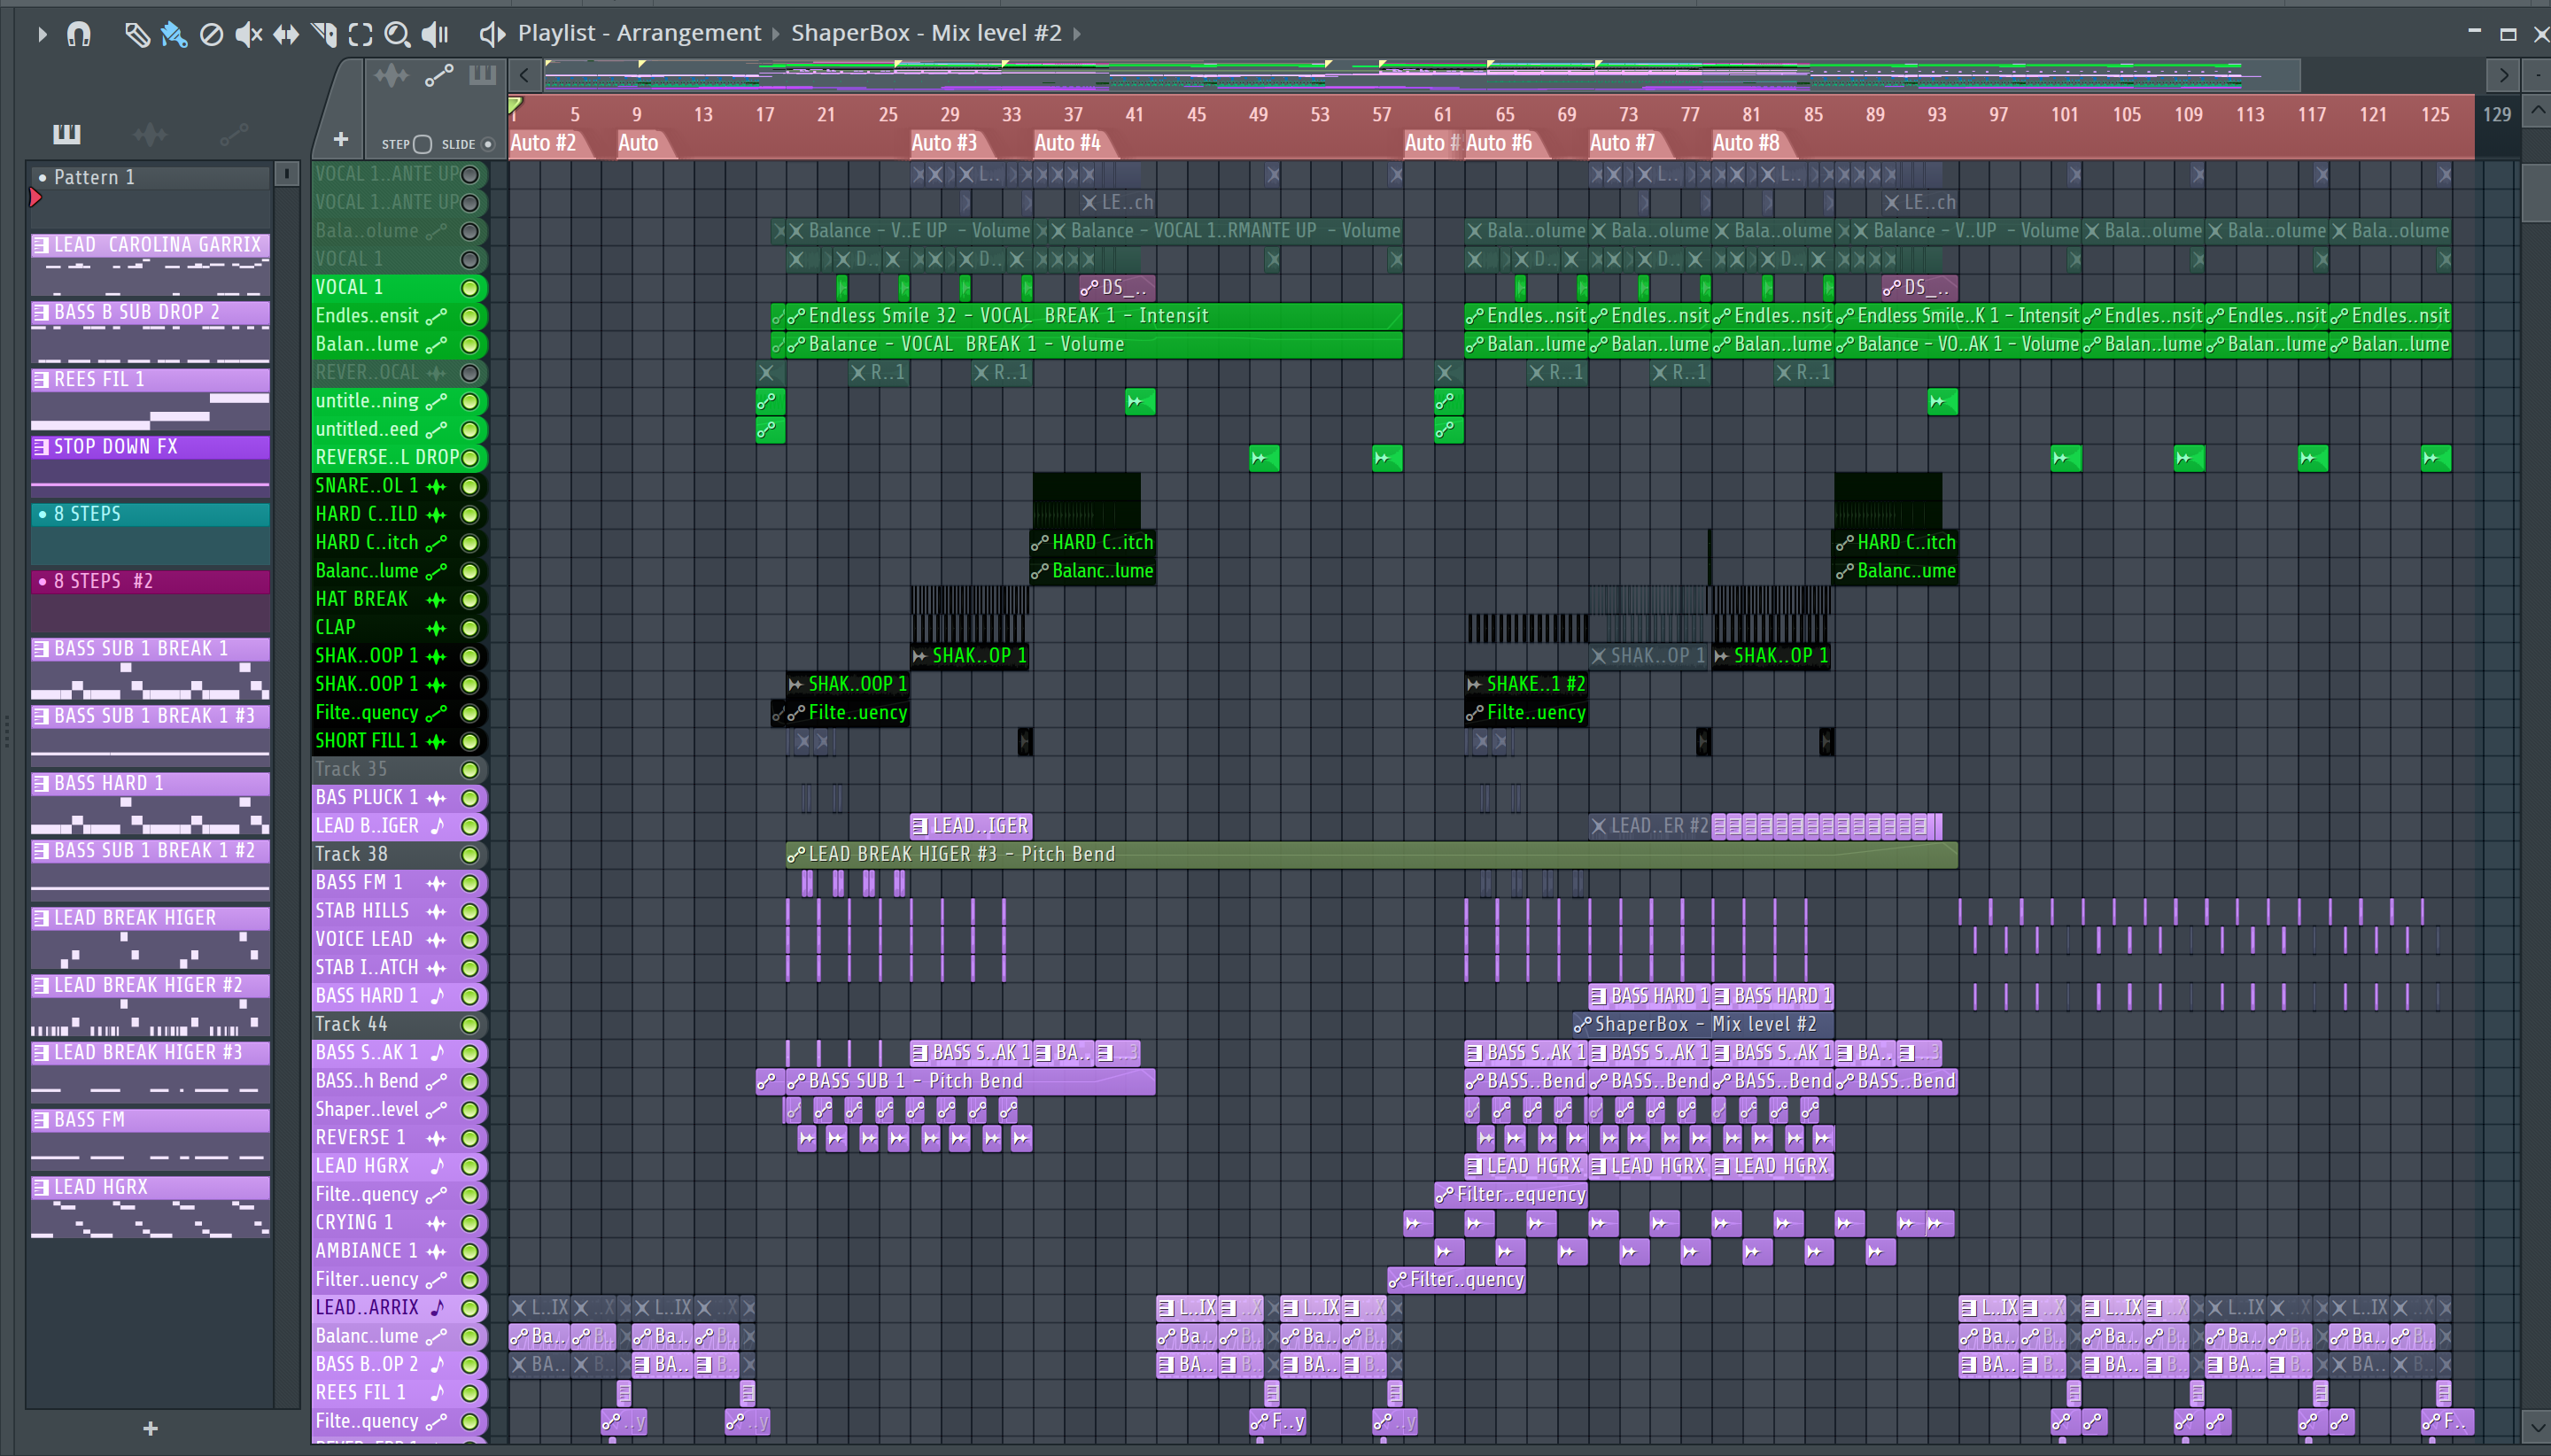
Task: Click automation icon on Endles..ensit track
Action: 436,317
